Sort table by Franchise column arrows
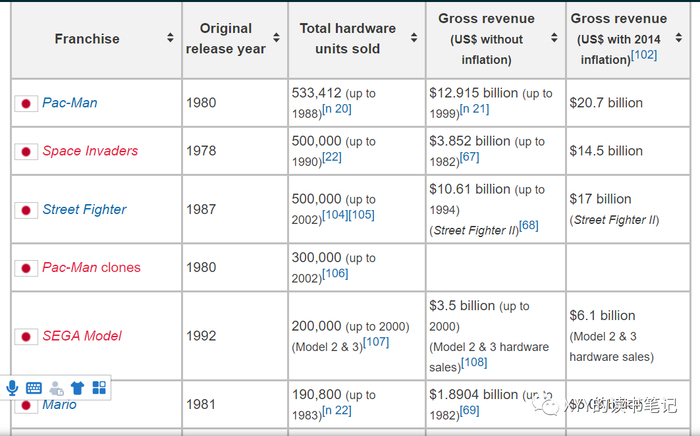700x436 pixels. coord(170,39)
